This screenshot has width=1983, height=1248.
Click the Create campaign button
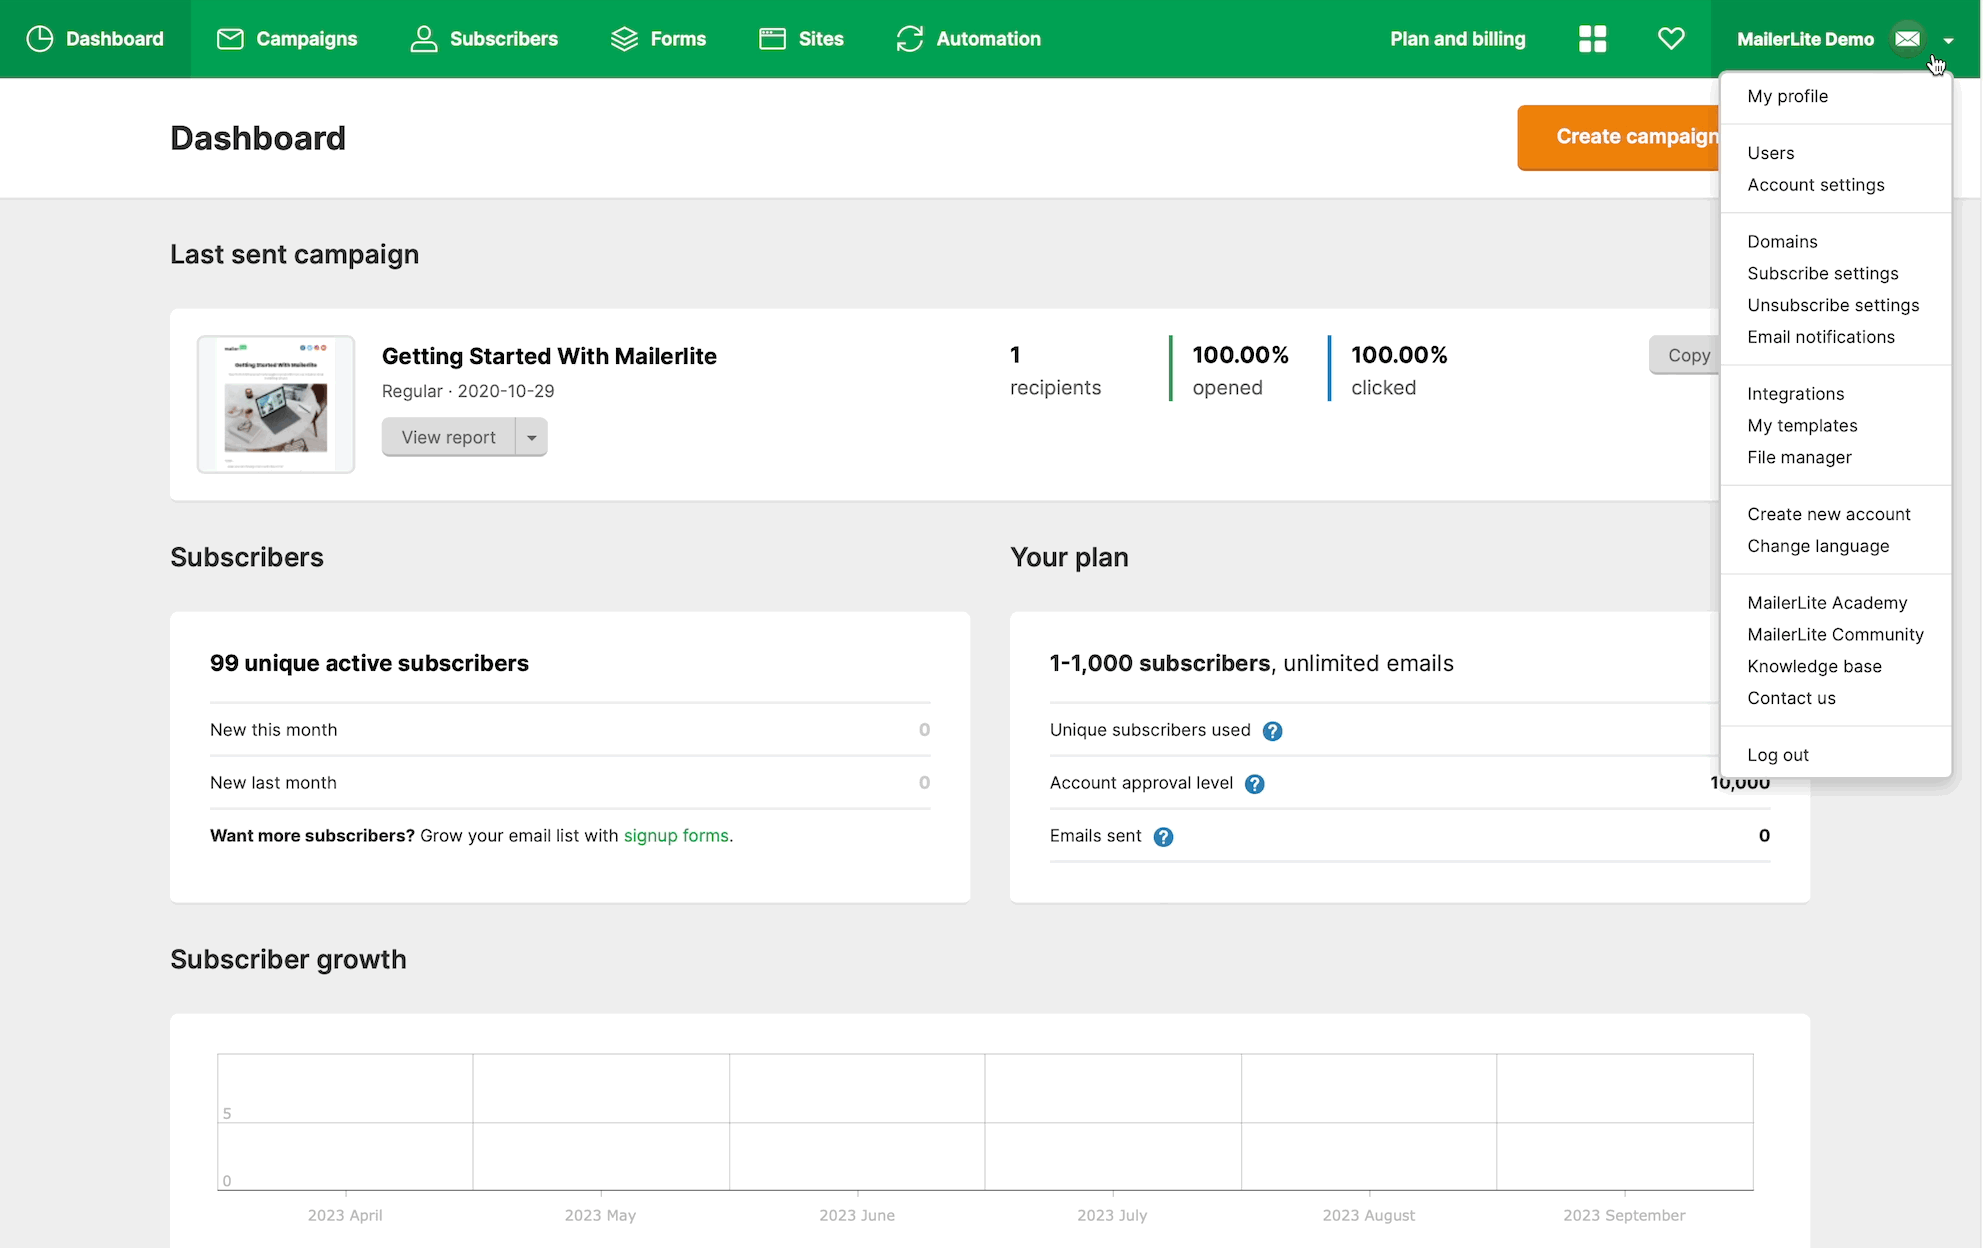[x=1619, y=137]
